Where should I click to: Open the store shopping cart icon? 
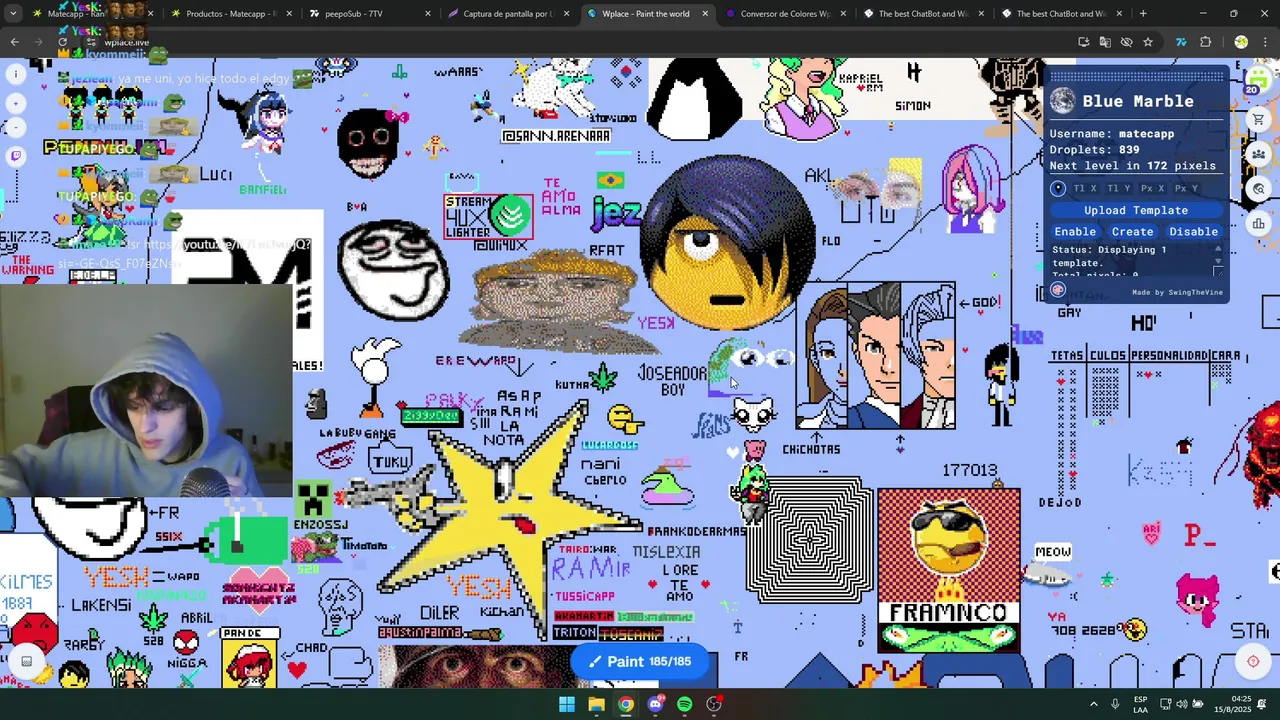1259,119
